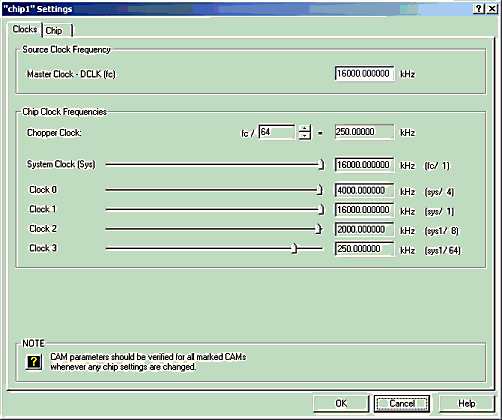The image size is (502, 420).
Task: Select the System Clock frequency field
Action: point(364,165)
